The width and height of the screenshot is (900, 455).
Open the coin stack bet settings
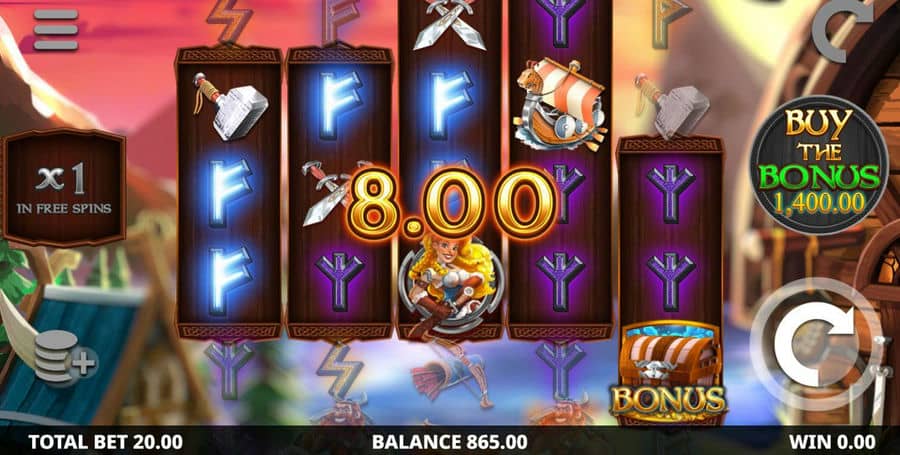(65, 356)
